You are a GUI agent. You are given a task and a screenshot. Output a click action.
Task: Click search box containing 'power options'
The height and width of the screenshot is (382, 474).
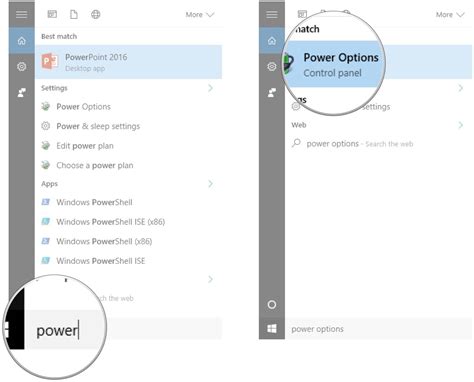pos(378,329)
